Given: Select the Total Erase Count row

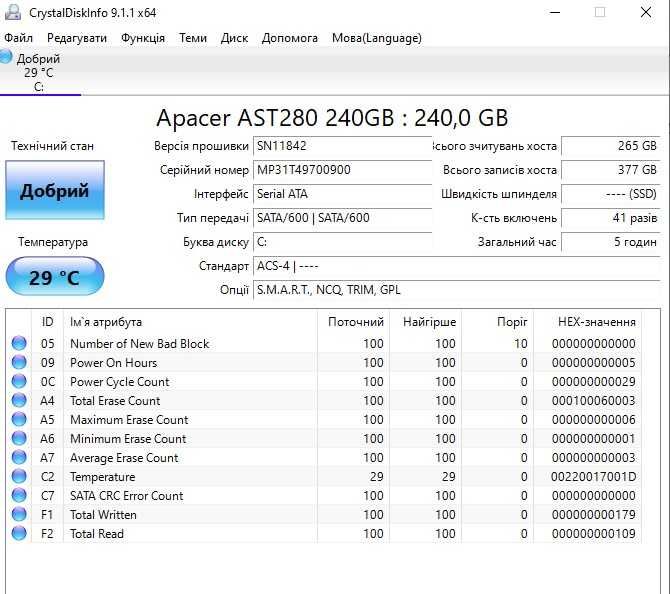Looking at the screenshot, I should point(324,400).
